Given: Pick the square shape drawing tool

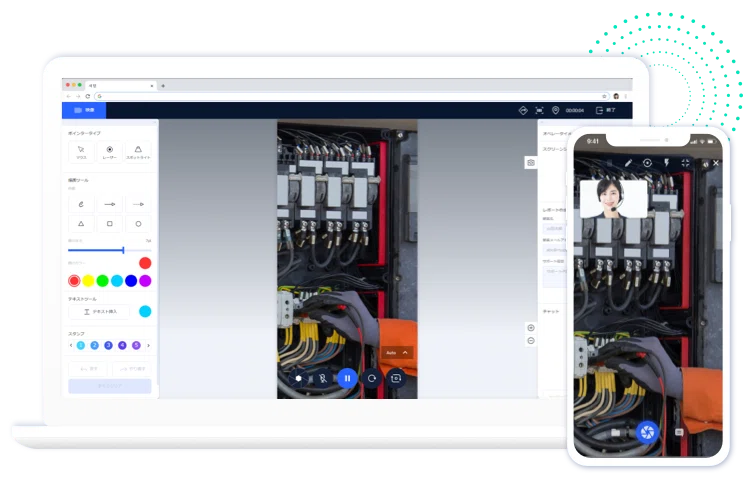Looking at the screenshot, I should (109, 224).
